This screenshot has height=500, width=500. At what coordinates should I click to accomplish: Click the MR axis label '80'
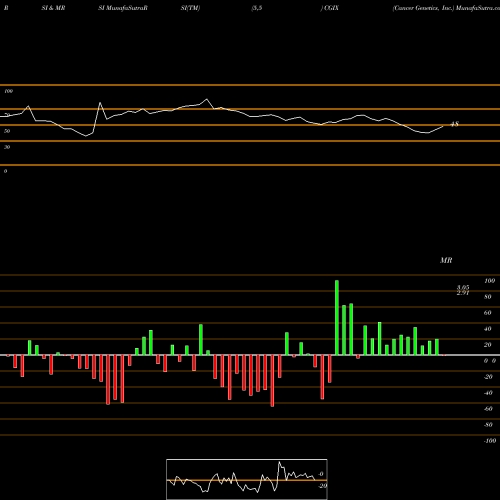click(x=488, y=297)
